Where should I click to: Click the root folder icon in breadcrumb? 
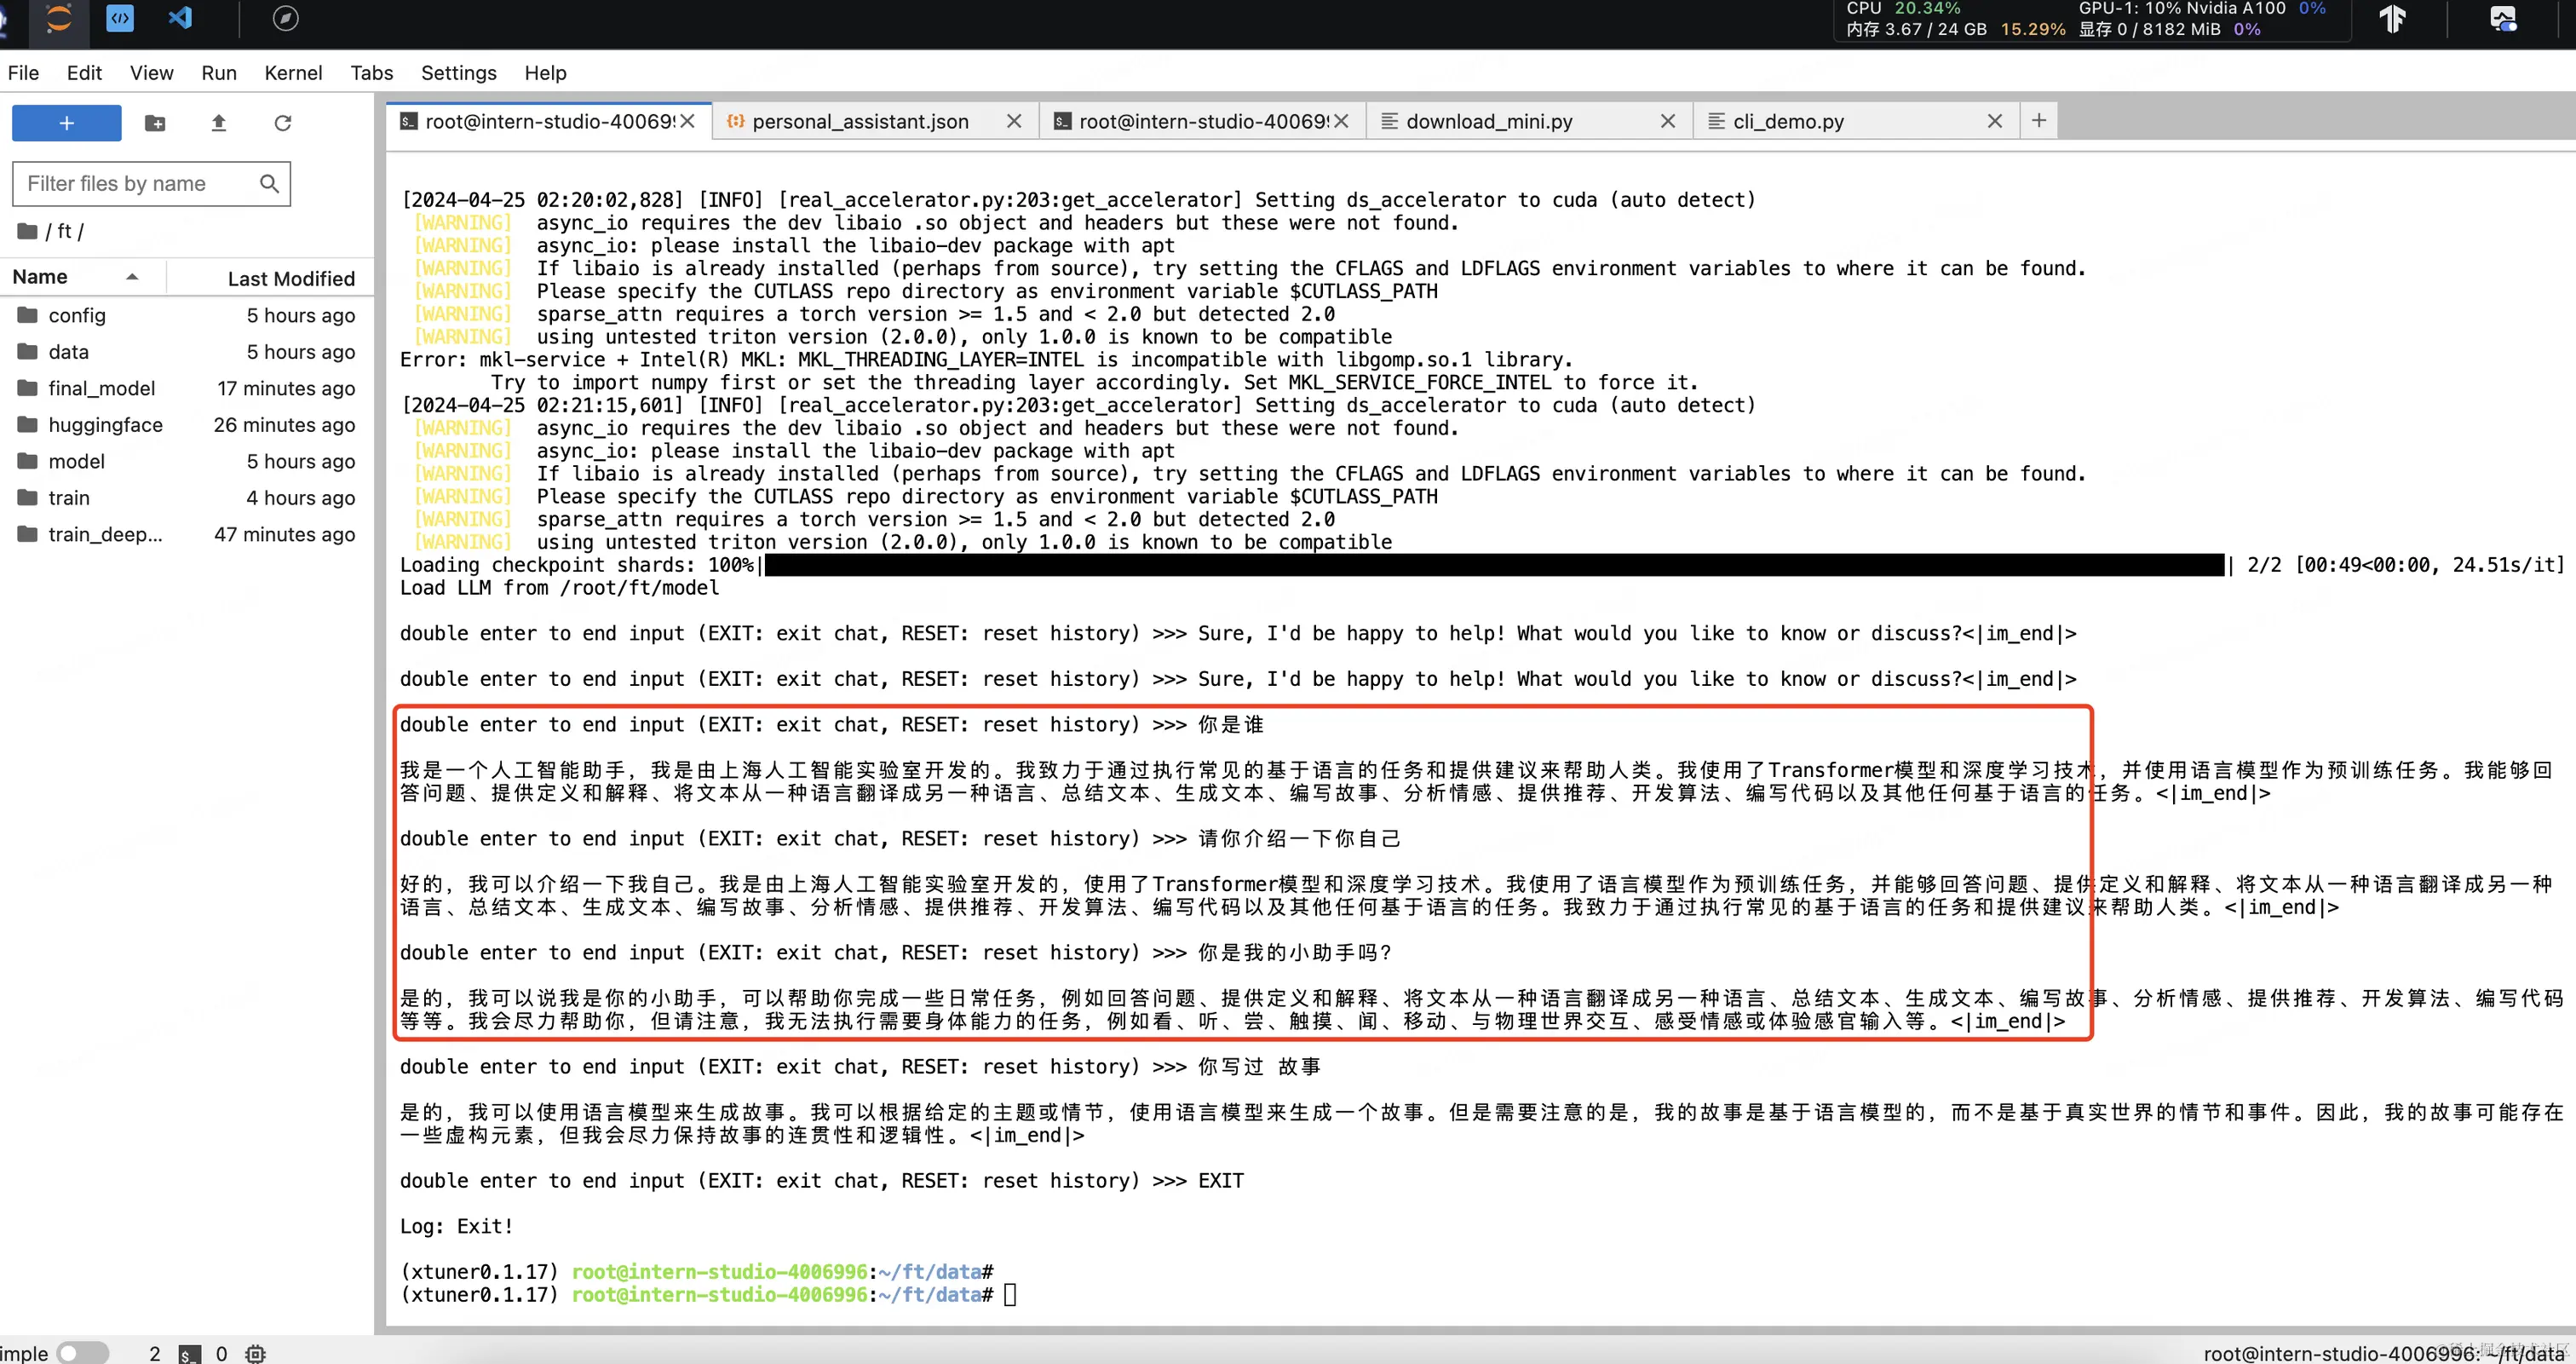coord(27,231)
